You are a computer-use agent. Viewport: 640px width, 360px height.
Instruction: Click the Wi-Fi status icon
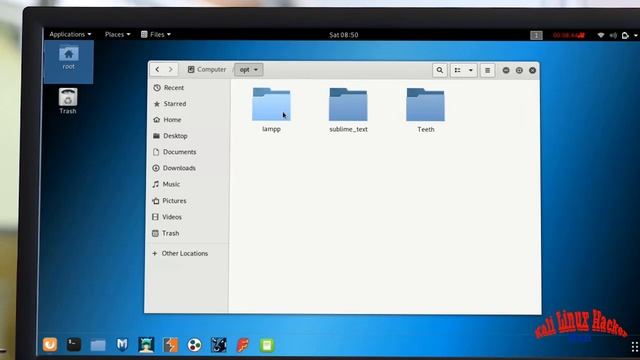(600, 36)
